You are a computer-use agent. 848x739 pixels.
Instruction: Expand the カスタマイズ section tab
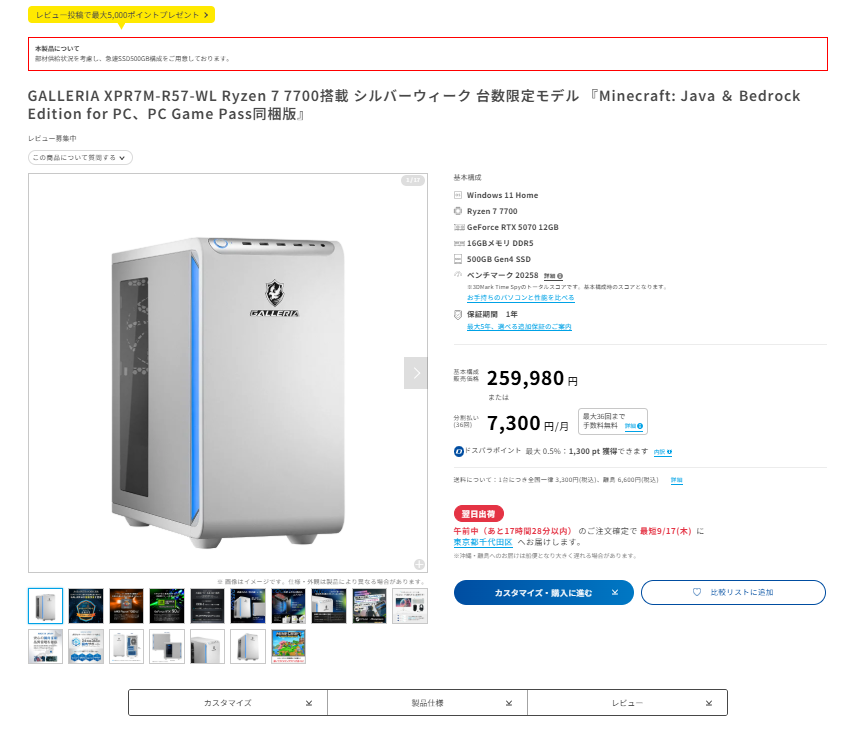tap(228, 703)
